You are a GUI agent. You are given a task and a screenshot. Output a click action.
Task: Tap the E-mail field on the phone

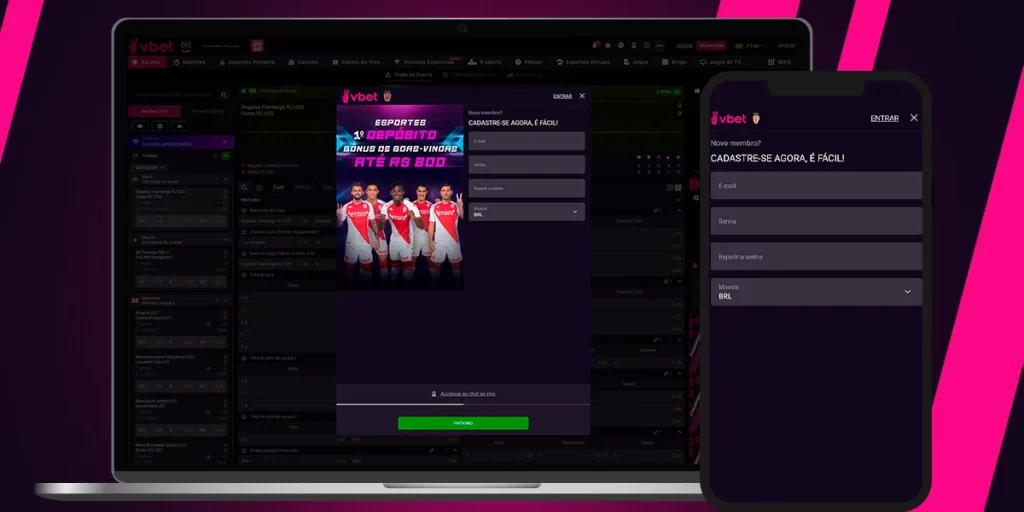[816, 185]
